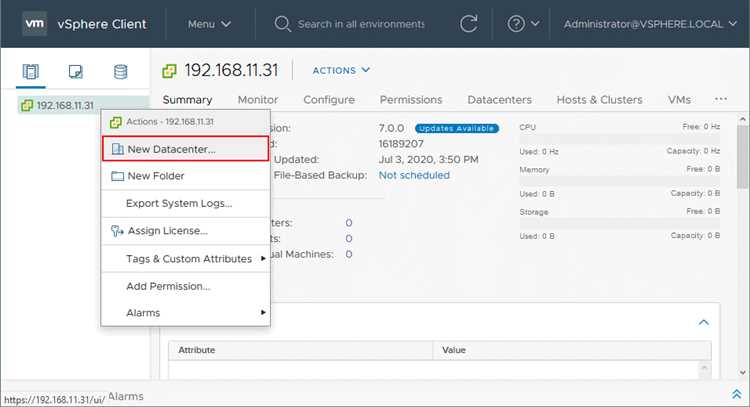Image resolution: width=750 pixels, height=407 pixels.
Task: Switch to Storage inventory view icon
Action: (x=121, y=72)
